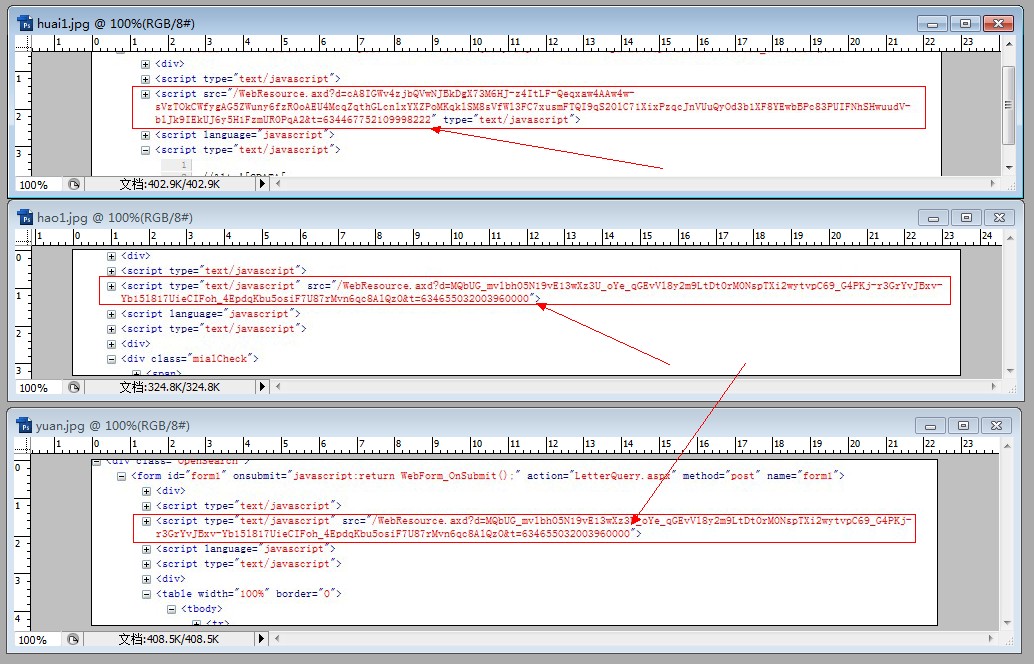The image size is (1034, 664).
Task: Click the status bar preview icon in yuan.jpg
Action: tap(73, 639)
